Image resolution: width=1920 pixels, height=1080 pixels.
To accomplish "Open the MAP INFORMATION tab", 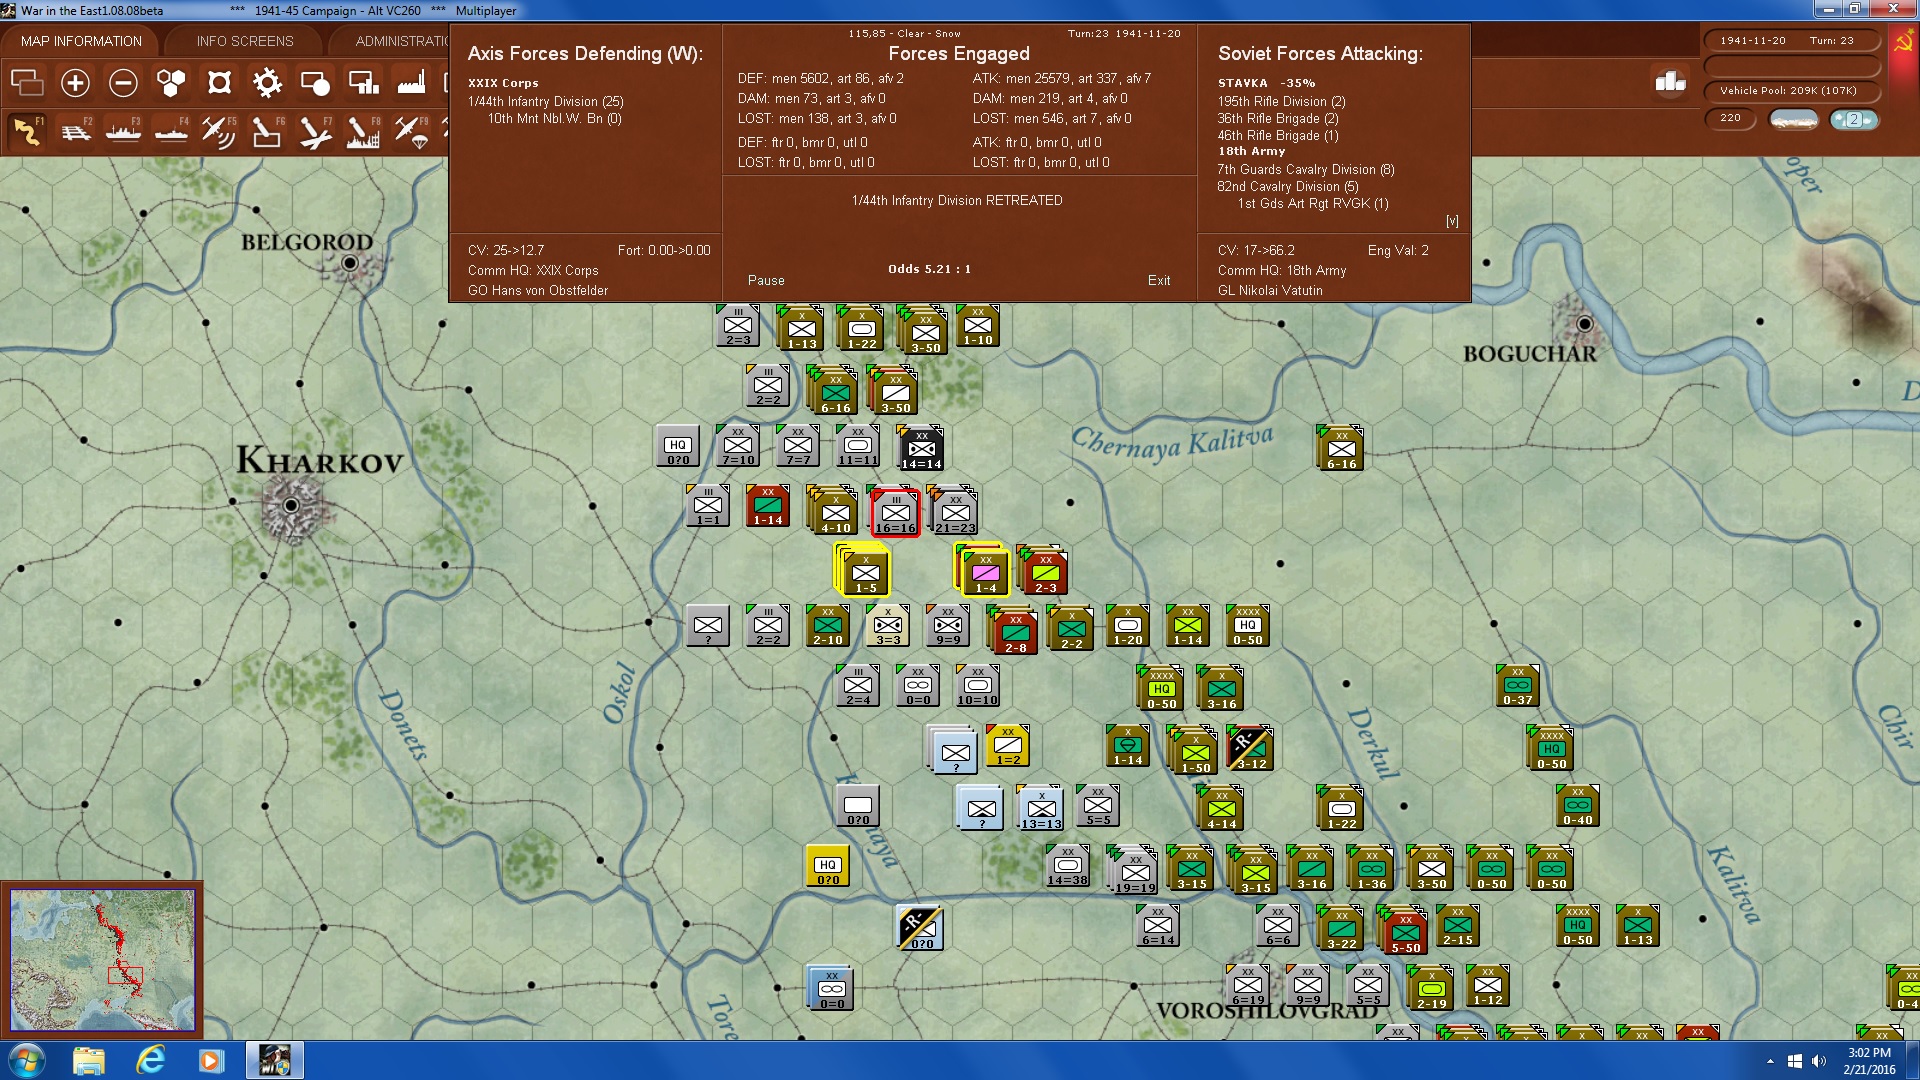I will [x=81, y=41].
